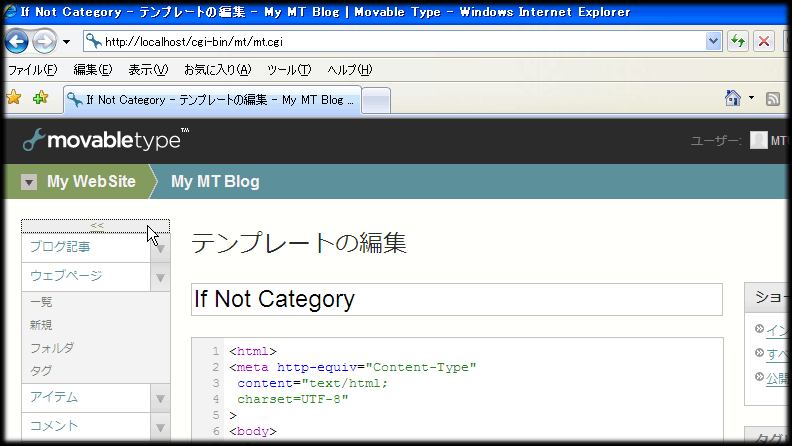The image size is (792, 446).
Task: Collapse the sidebar with << bar
Action: 96,226
